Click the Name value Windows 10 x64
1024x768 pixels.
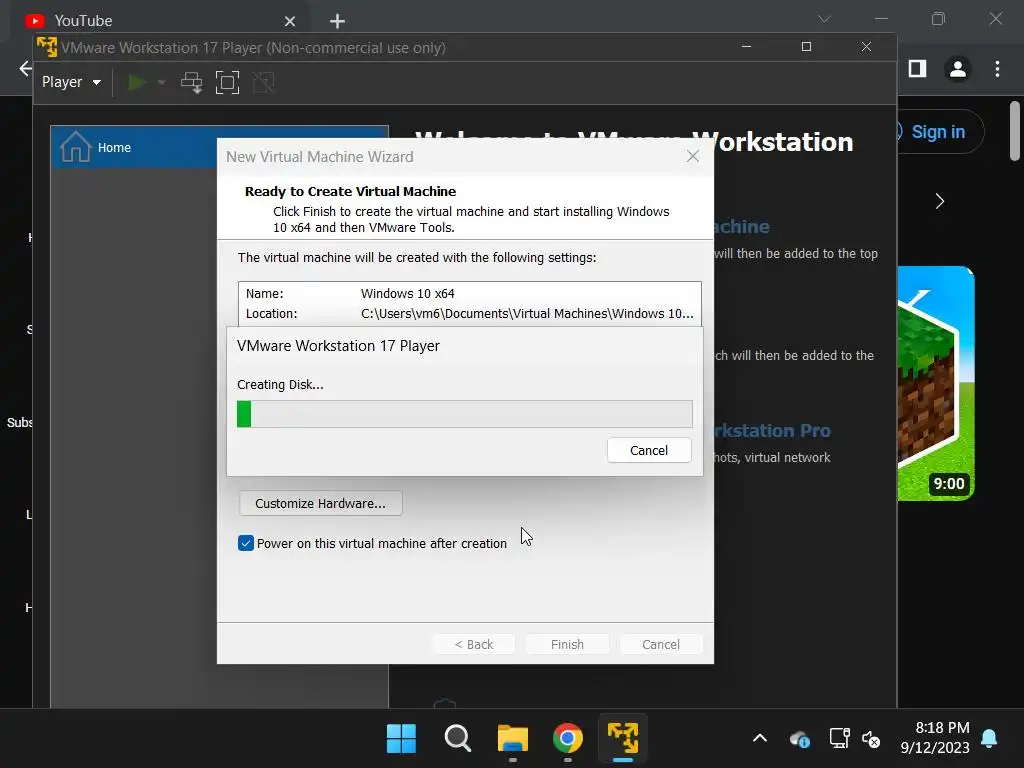click(408, 293)
